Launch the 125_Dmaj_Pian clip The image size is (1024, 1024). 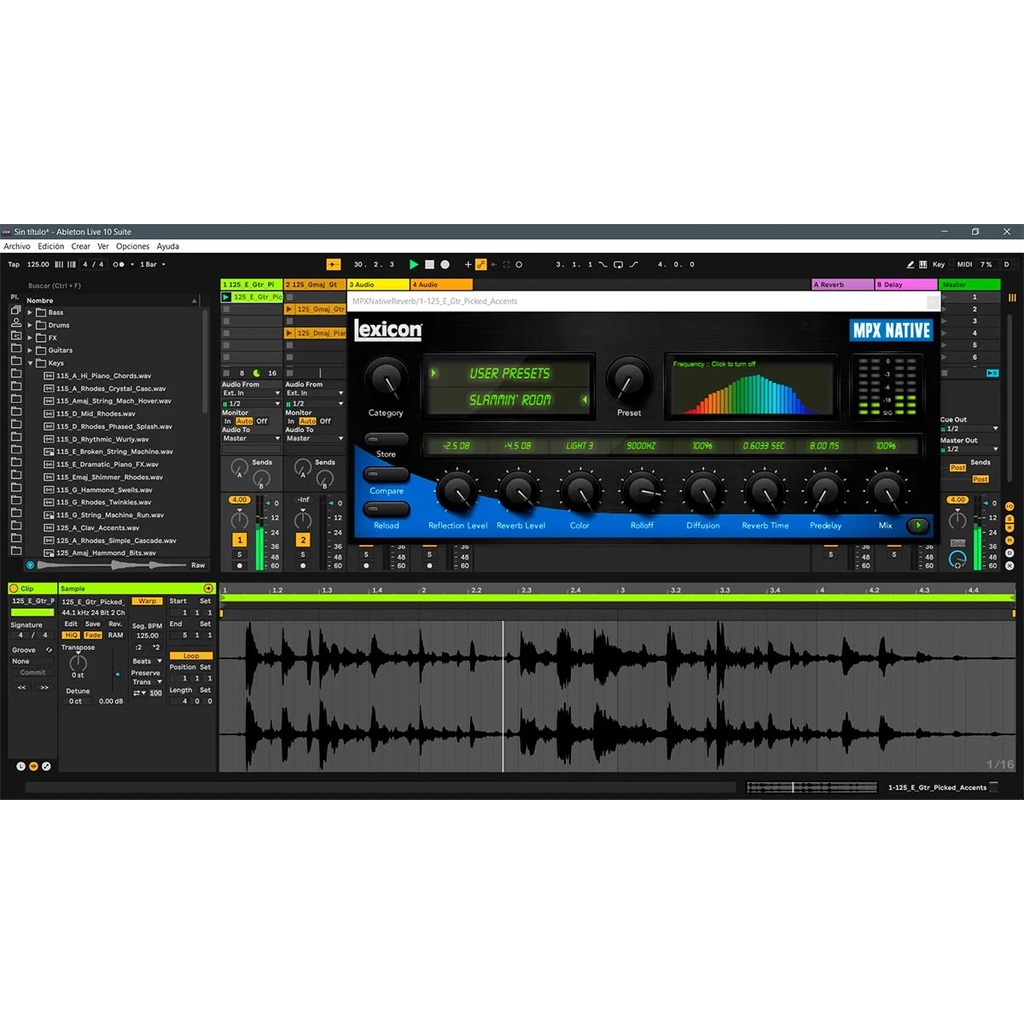(289, 333)
